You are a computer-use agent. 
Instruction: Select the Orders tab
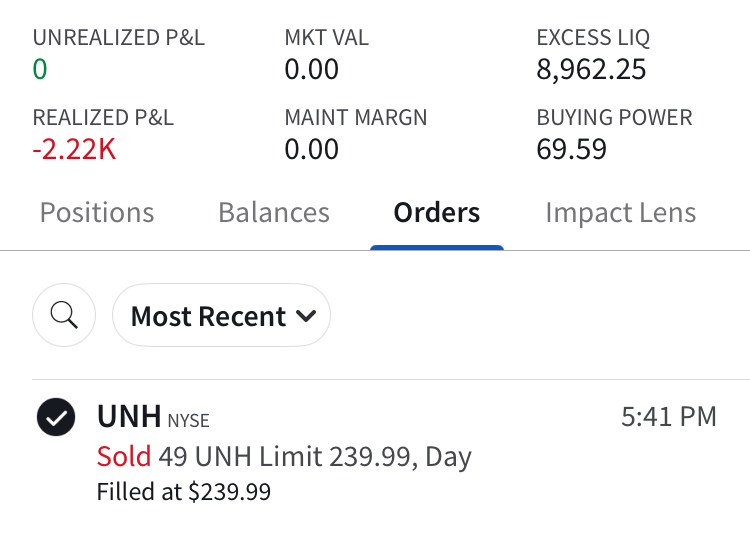(437, 212)
